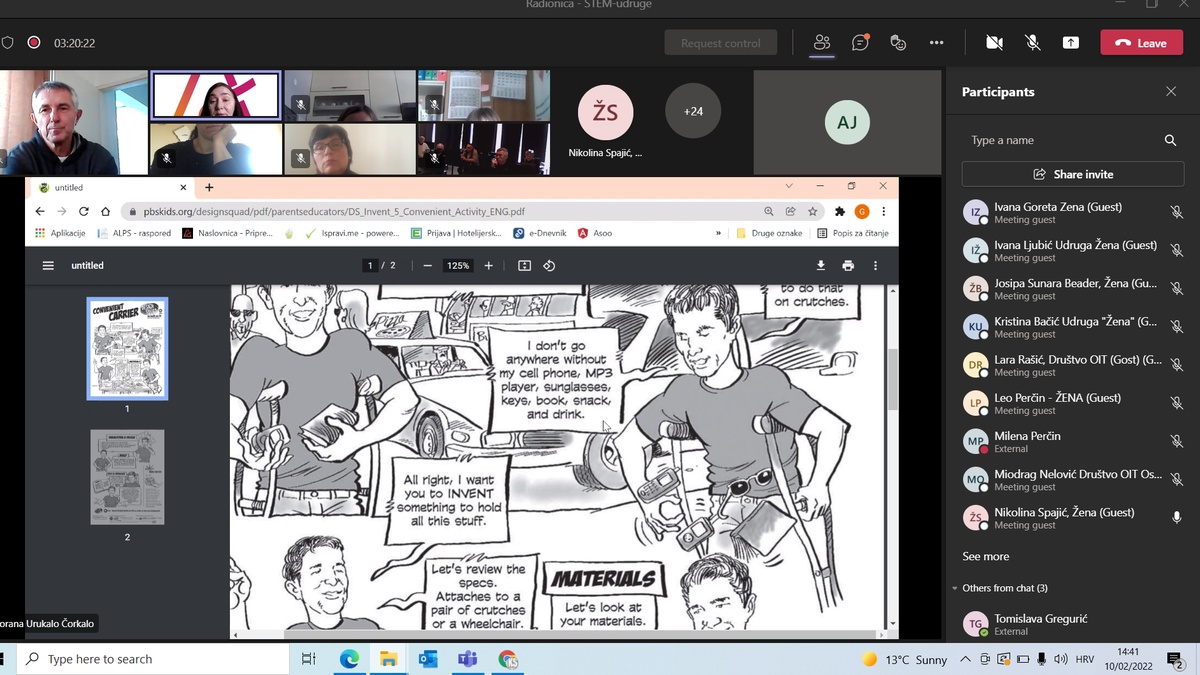Open the Share content tray icon

[1071, 43]
